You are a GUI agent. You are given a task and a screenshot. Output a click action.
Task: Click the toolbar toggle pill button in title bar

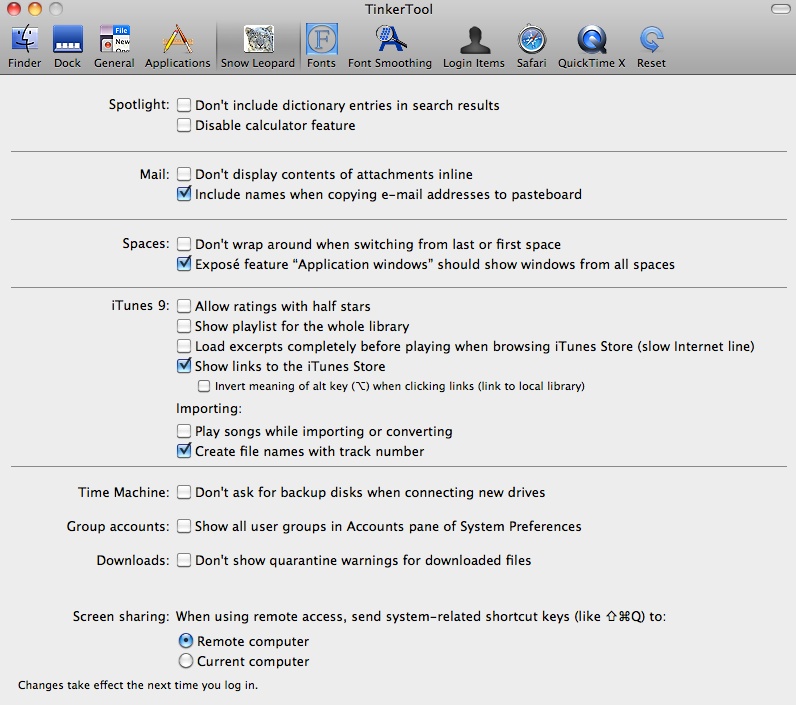tap(780, 9)
